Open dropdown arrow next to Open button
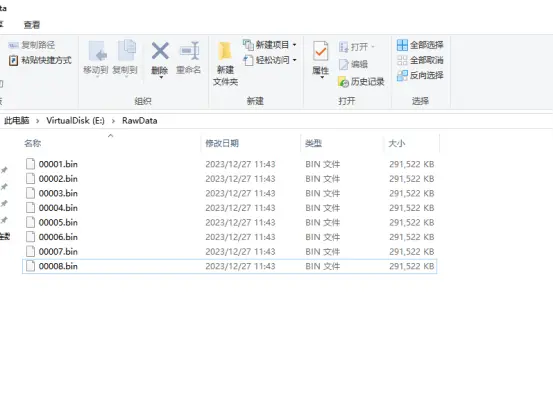 (x=372, y=47)
